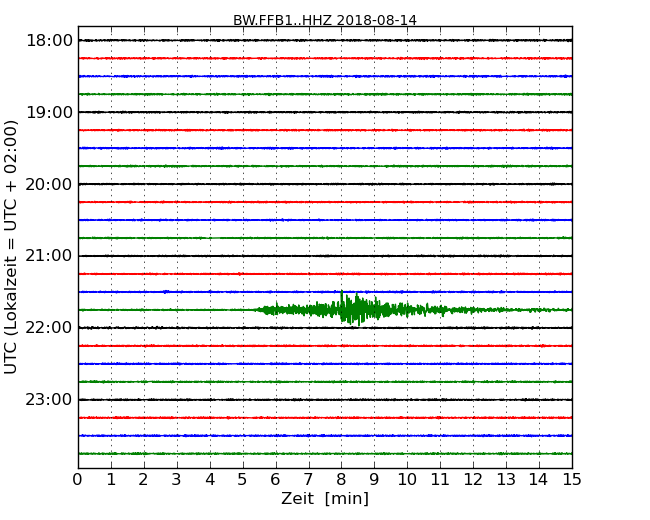
Task: Click the 22:00 time label
Action: pyautogui.click(x=49, y=328)
